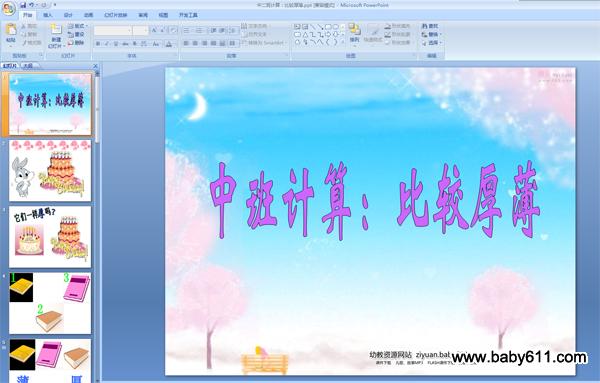Undo last action in Quick Access toolbar
The image size is (600, 383).
32,5
